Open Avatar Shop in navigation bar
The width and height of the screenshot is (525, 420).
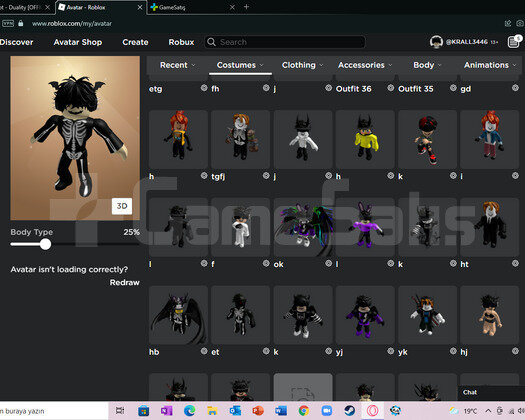point(78,42)
